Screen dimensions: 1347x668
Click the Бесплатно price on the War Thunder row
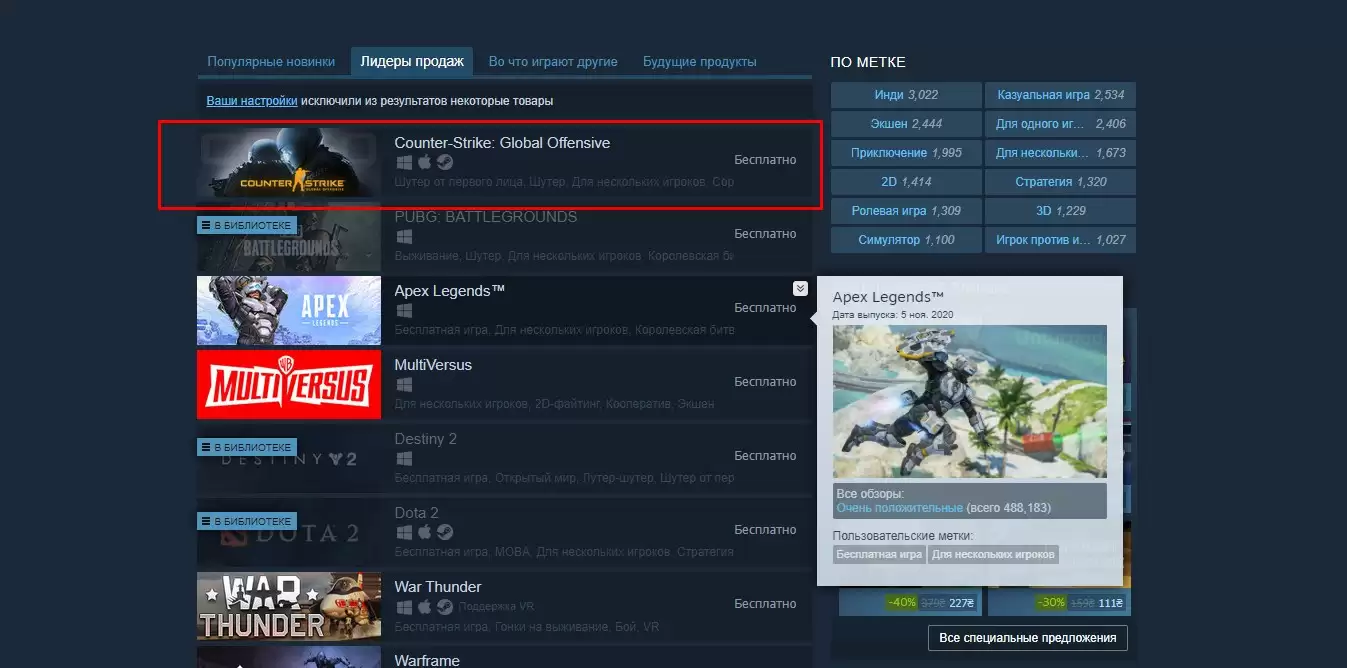(765, 604)
